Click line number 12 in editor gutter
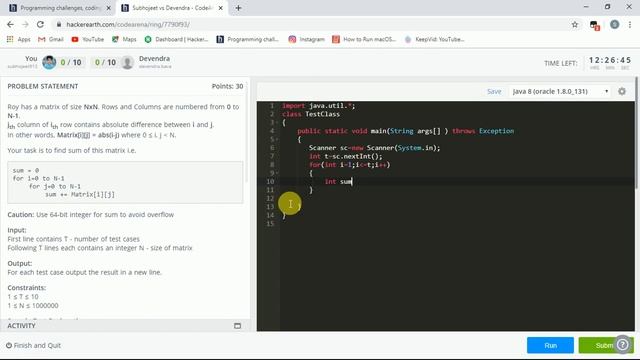Screen dimensions: 640x360 pyautogui.click(x=270, y=198)
